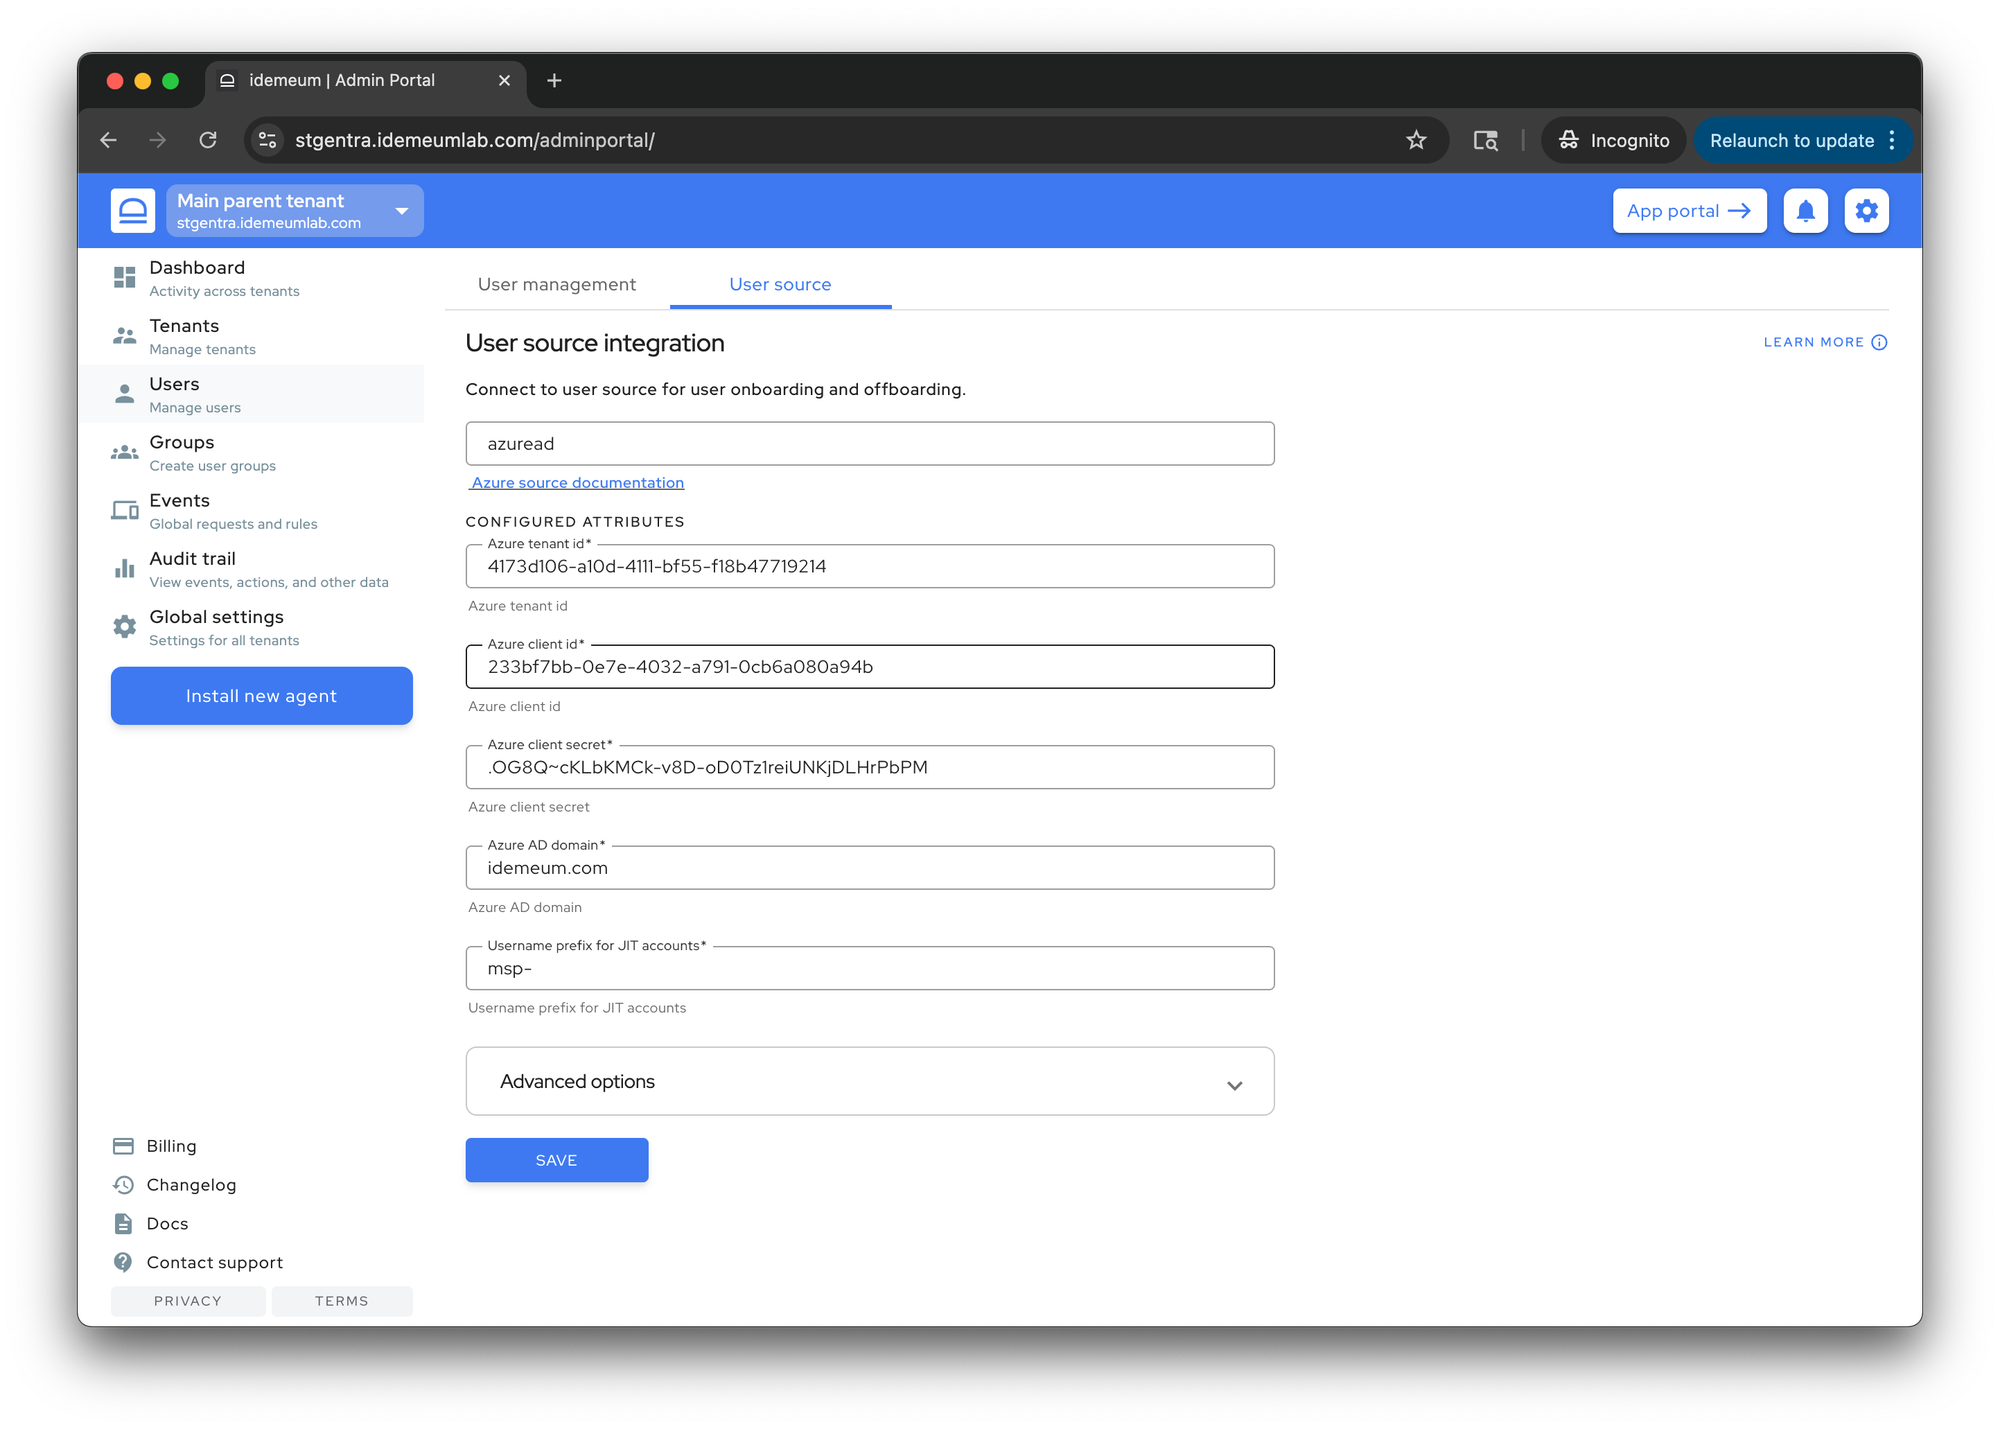The image size is (2000, 1429).
Task: Click the Events devices icon
Action: 124,511
